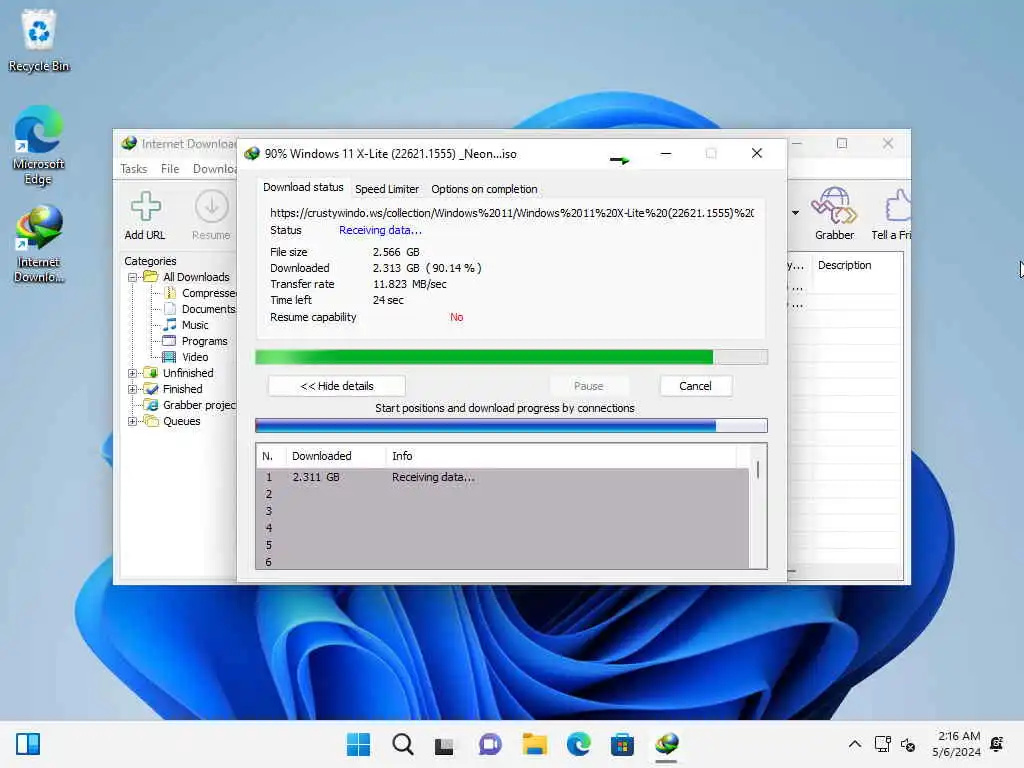Click Hide details button
This screenshot has height=768, width=1024.
(337, 386)
